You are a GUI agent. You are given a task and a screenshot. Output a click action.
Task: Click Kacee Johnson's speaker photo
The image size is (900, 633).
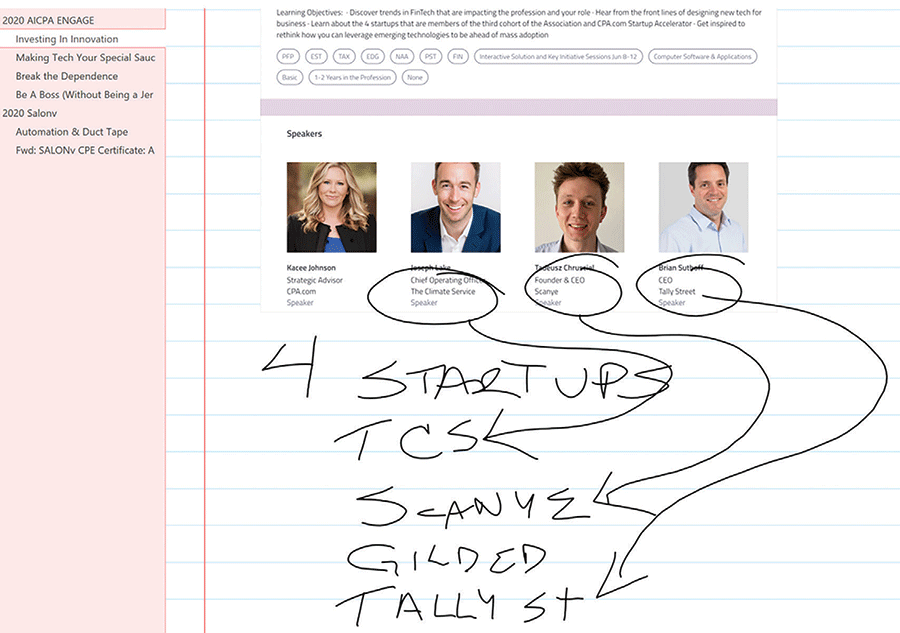[332, 207]
